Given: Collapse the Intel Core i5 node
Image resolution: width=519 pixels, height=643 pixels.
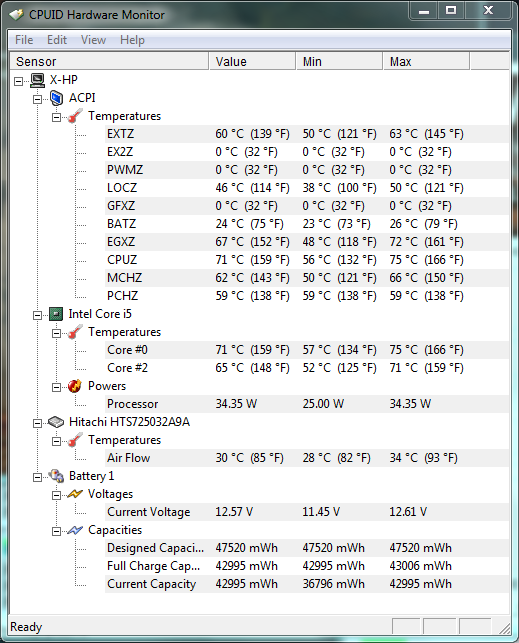Looking at the screenshot, I should pos(37,315).
